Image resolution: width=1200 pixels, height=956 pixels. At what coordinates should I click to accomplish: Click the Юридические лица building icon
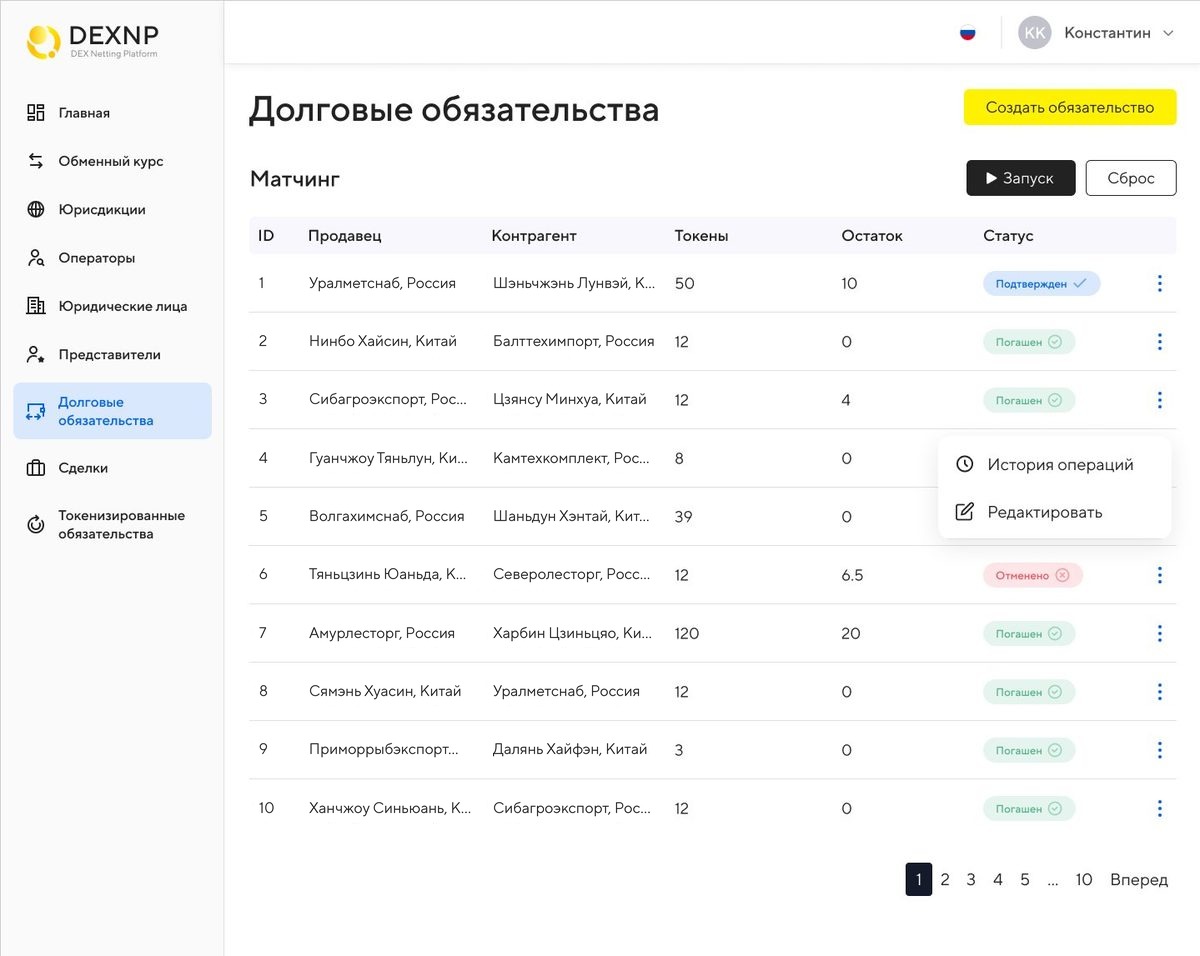point(36,306)
